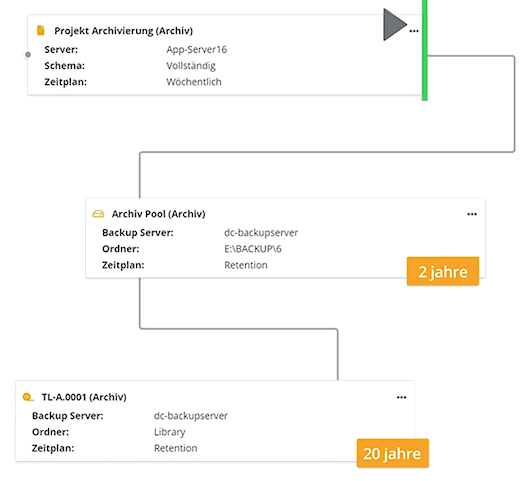Click the App-Server16 server value

(197, 50)
